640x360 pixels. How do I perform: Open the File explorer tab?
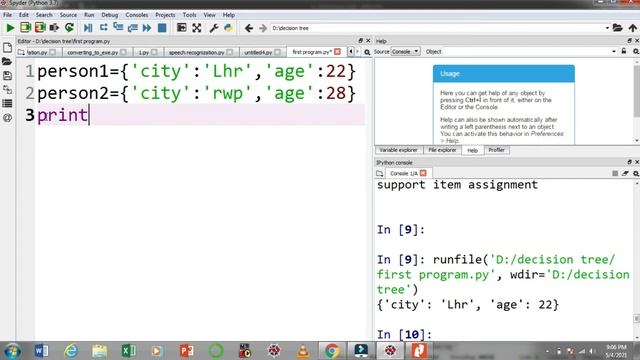click(442, 150)
